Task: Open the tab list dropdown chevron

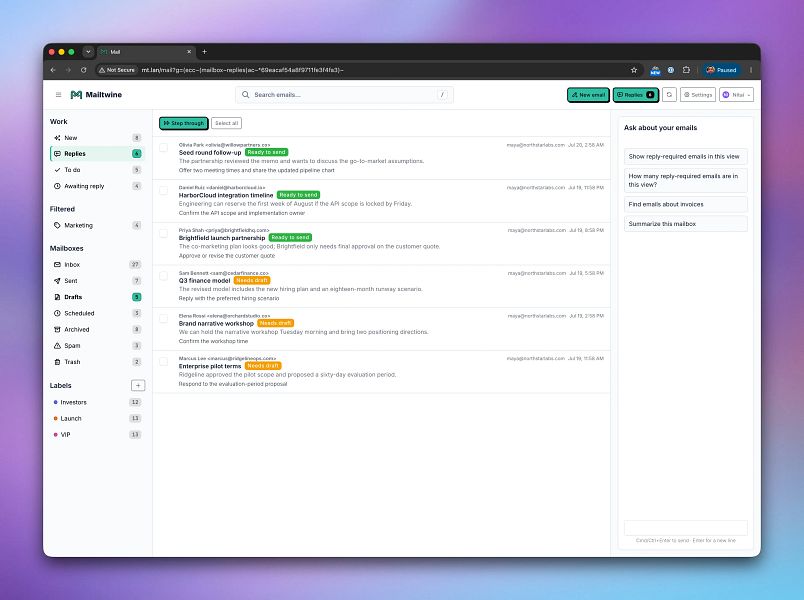Action: tap(88, 52)
